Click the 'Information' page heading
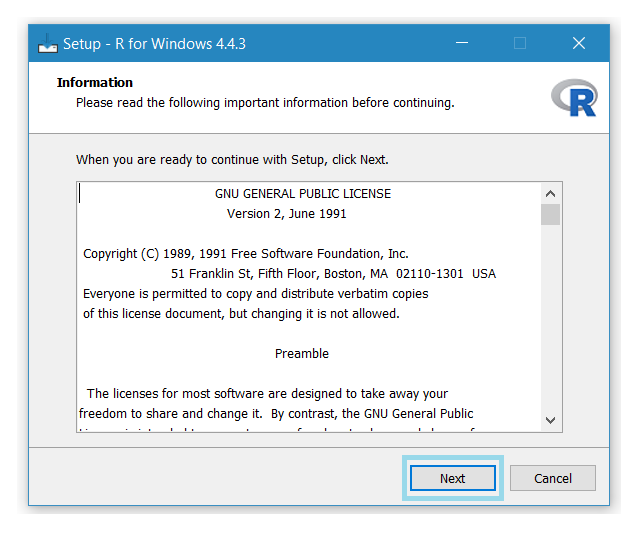Screen dimensions: 641x536 click(95, 83)
